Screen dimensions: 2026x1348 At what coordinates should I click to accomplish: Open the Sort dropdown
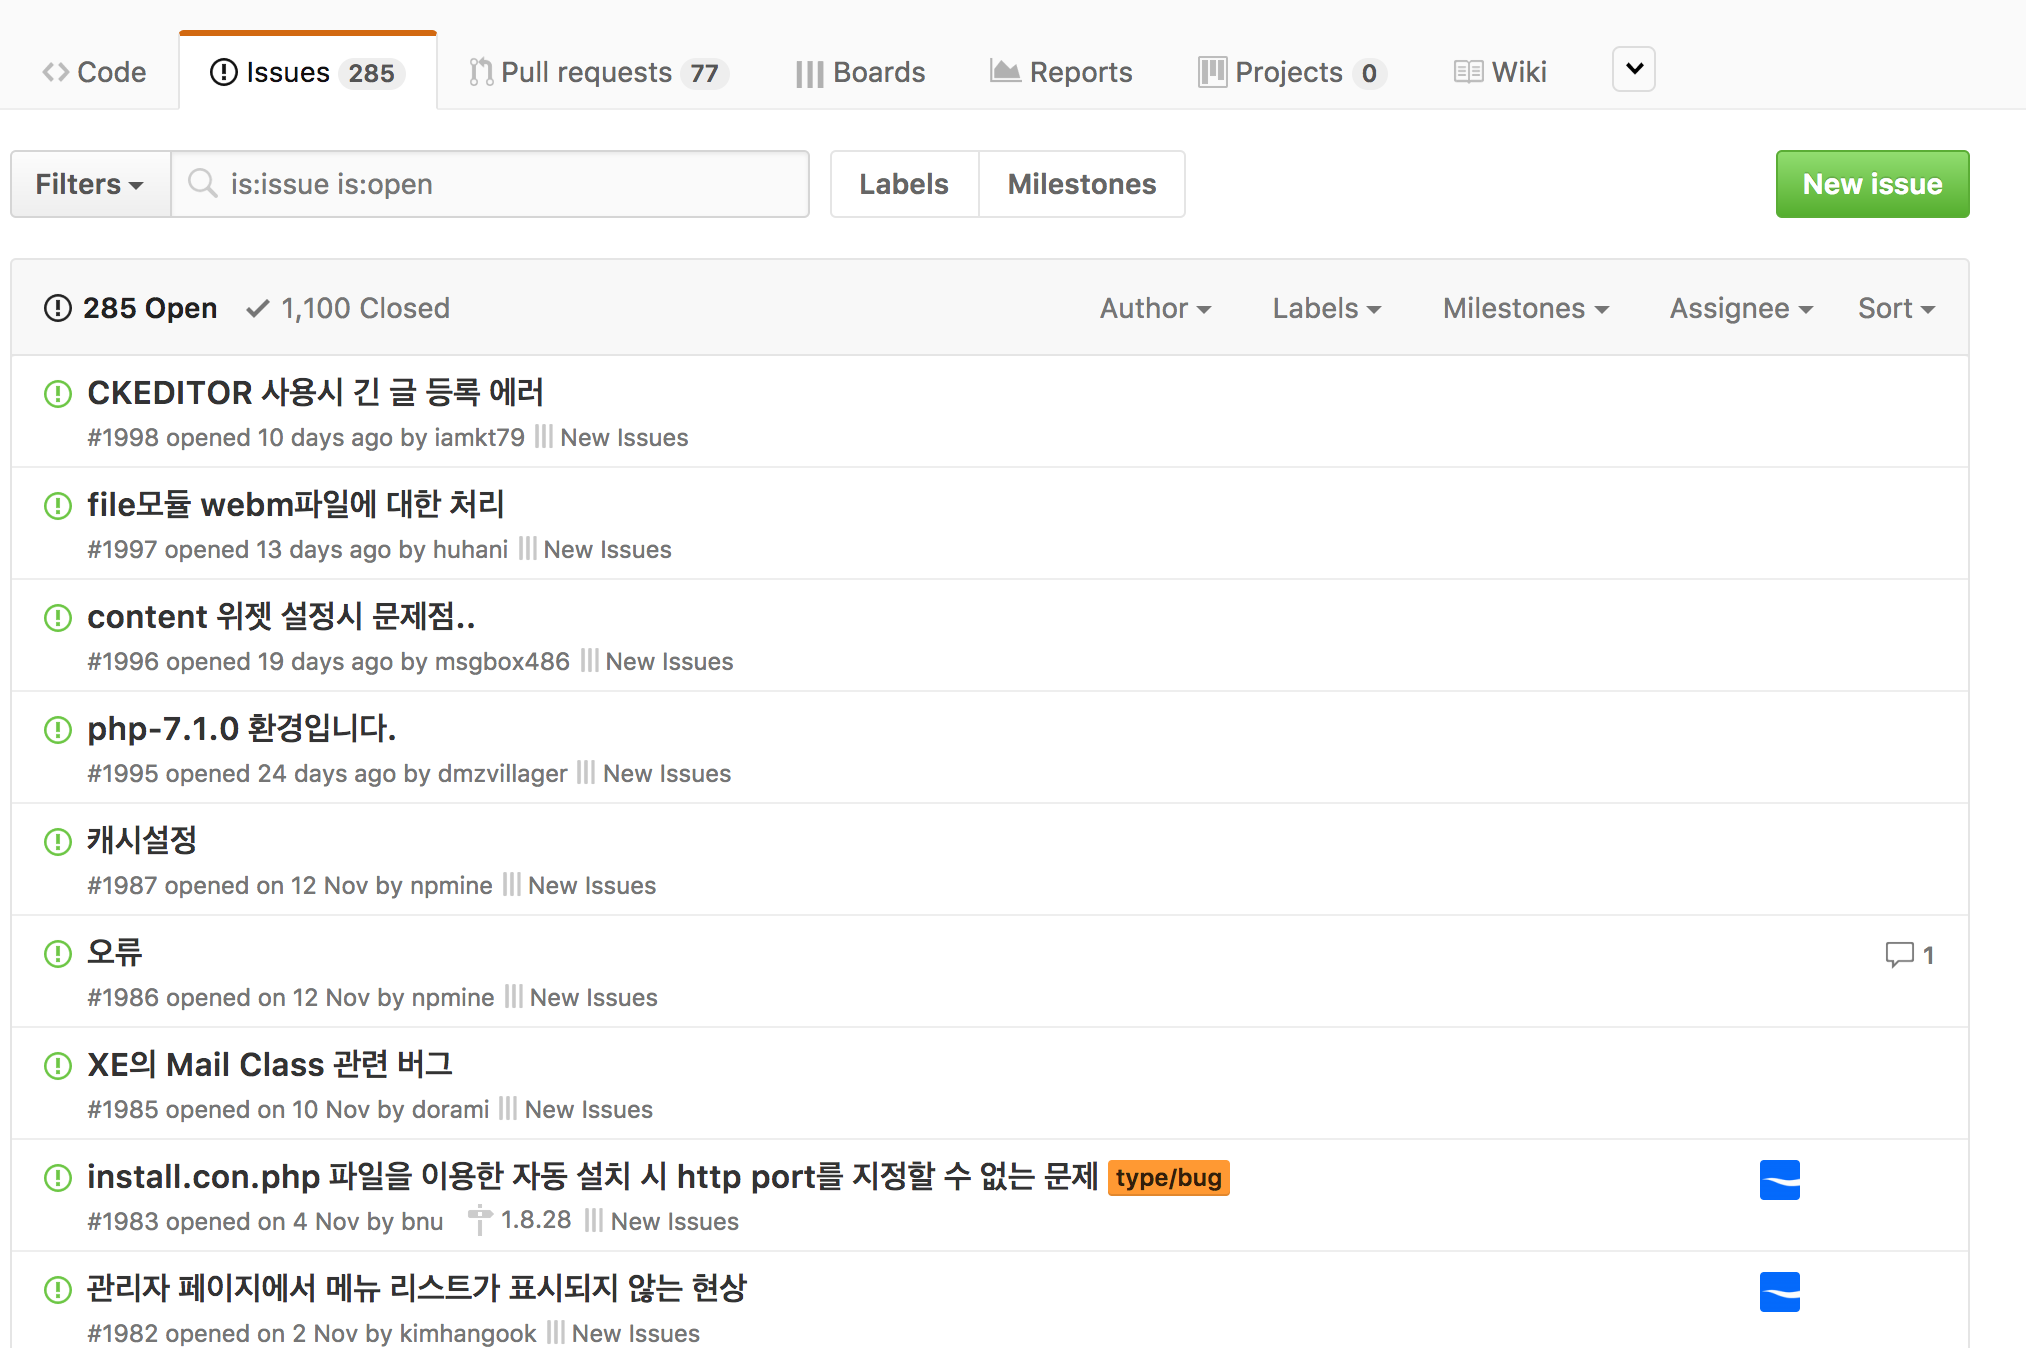coord(1896,308)
